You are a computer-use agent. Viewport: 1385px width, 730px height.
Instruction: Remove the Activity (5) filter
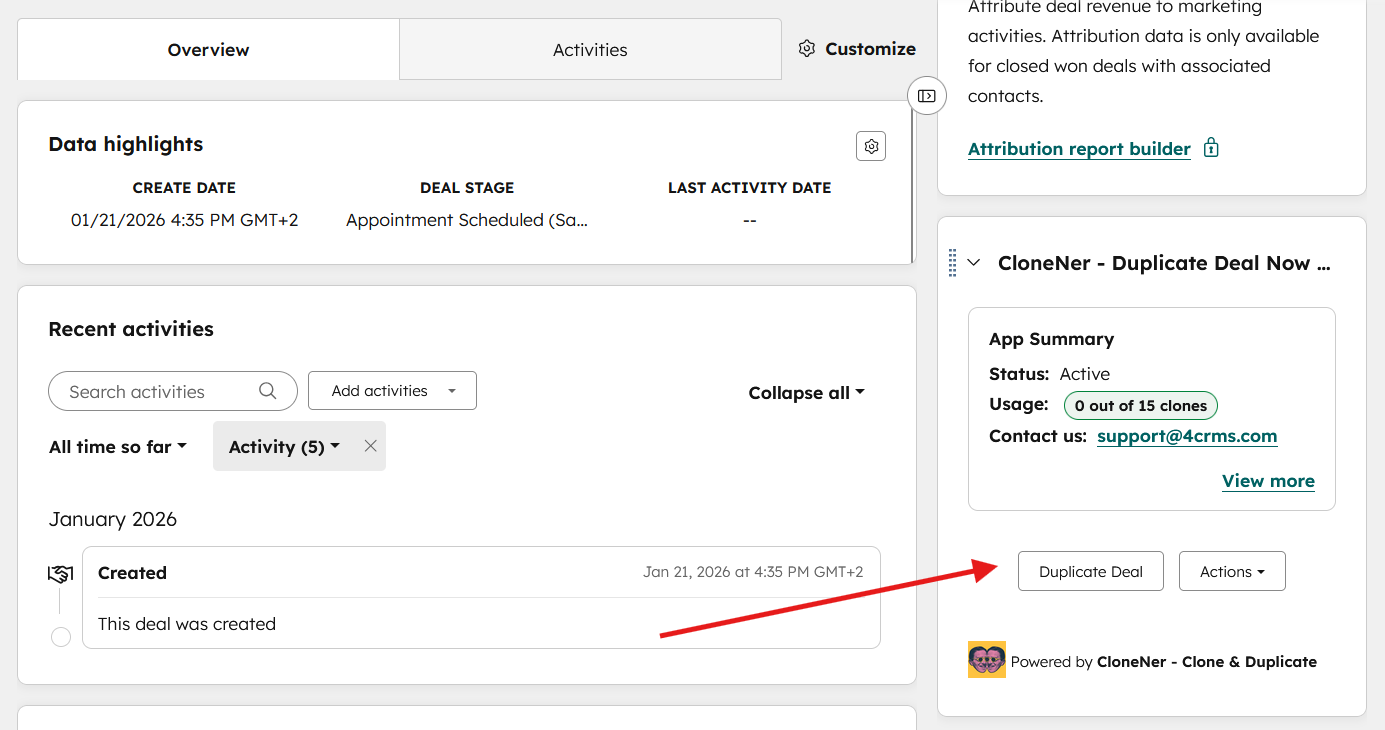(370, 446)
